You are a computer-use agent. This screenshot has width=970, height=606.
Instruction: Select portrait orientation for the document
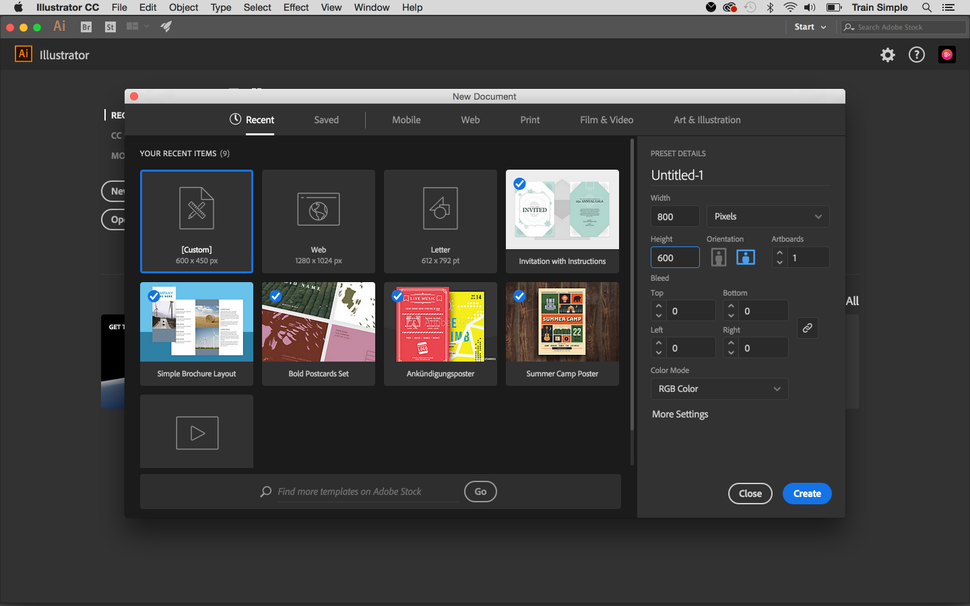click(718, 256)
